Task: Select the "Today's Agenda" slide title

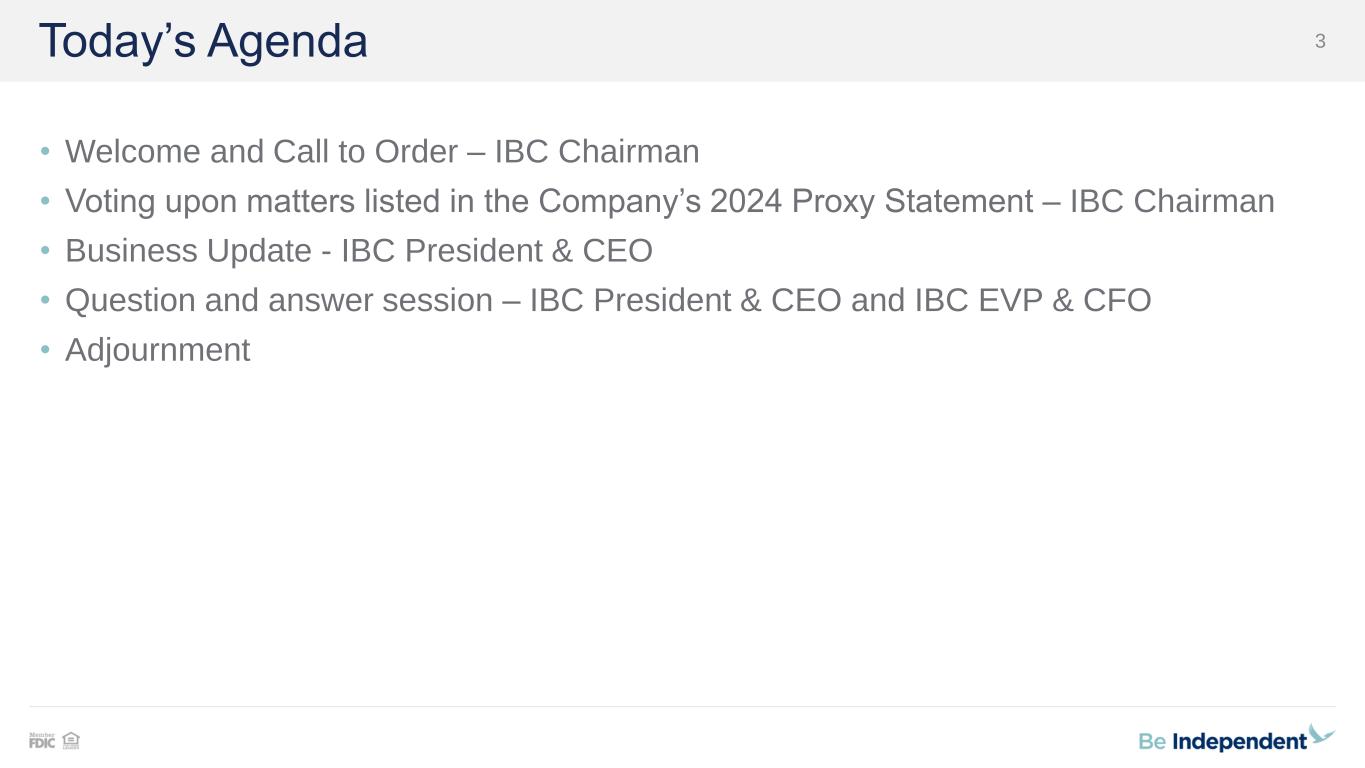Action: point(203,42)
